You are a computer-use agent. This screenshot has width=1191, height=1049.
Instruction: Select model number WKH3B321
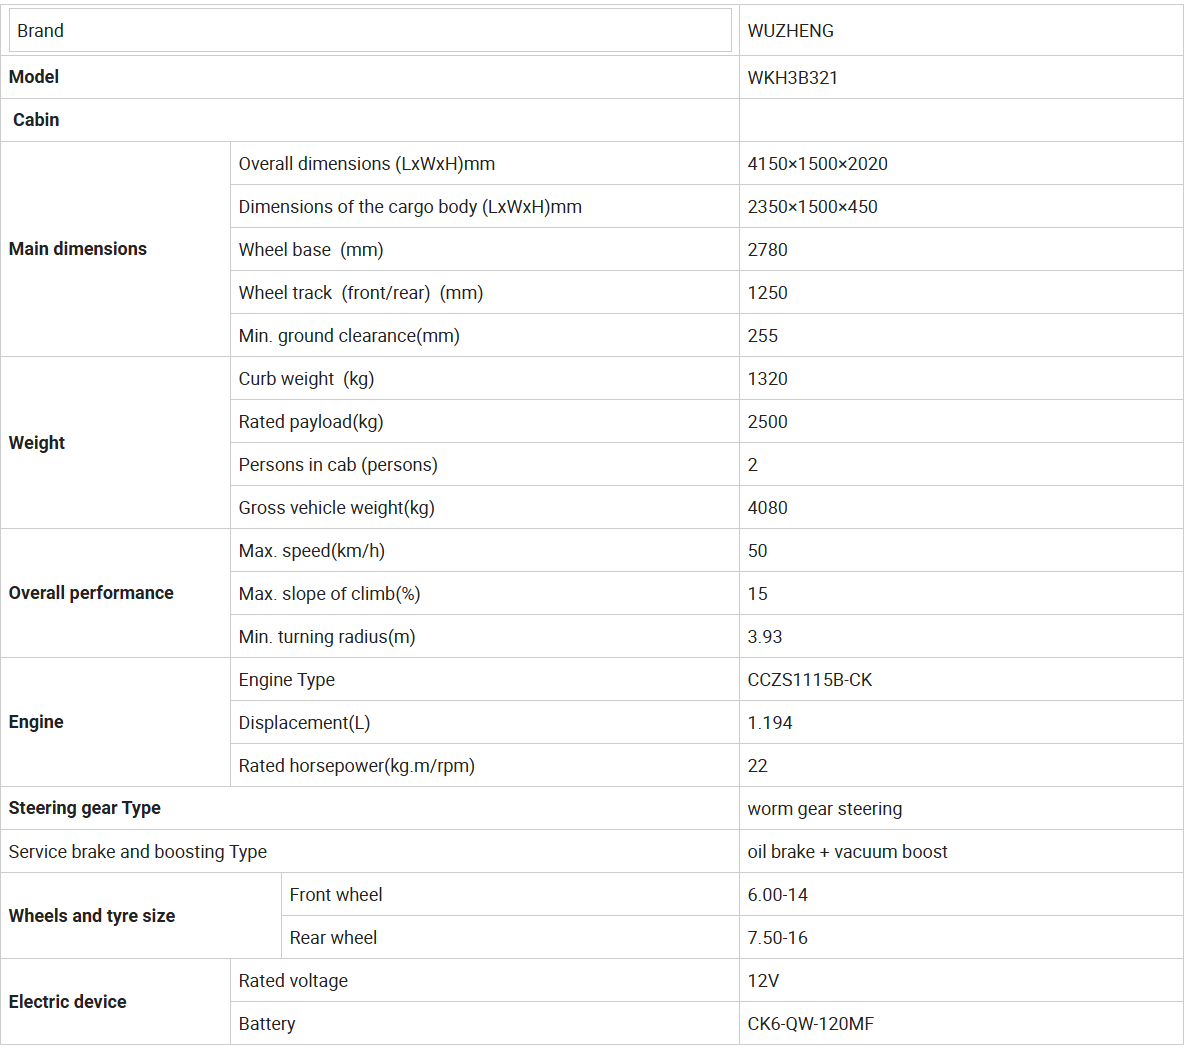[792, 77]
